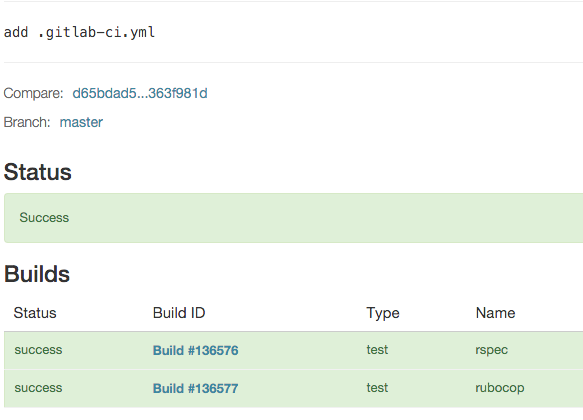Open Build #136576 details
Screen dimensions: 583x420
tap(196, 350)
